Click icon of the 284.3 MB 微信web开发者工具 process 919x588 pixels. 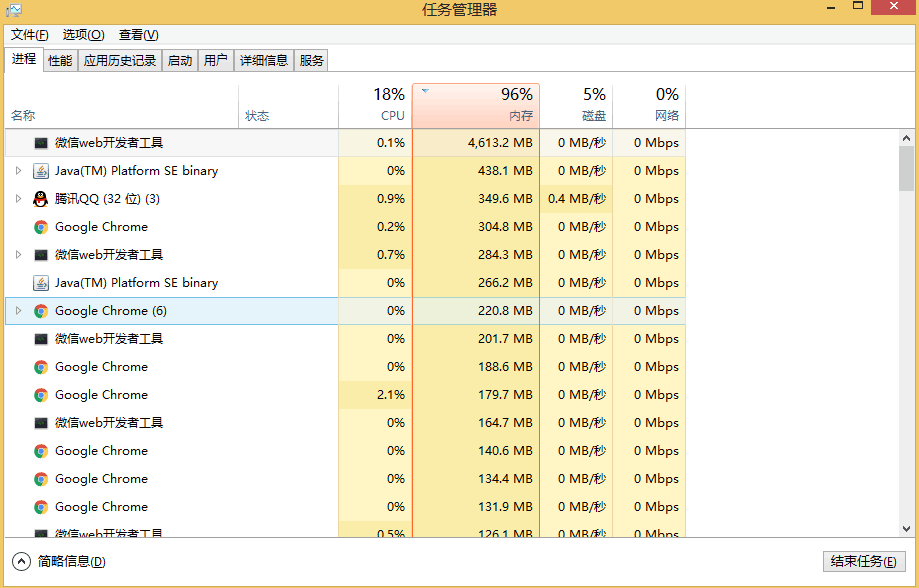pos(40,254)
